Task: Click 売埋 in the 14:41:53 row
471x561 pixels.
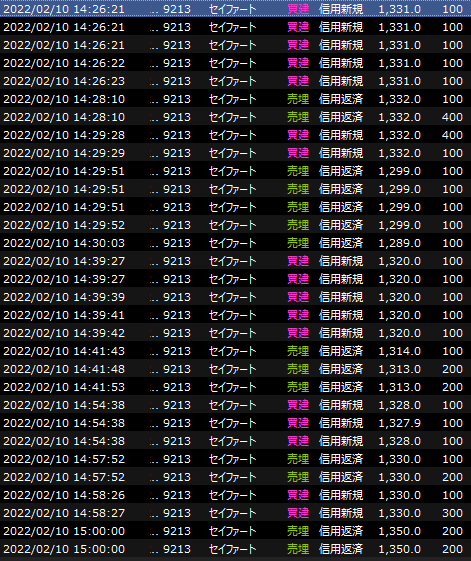Action: [x=298, y=387]
